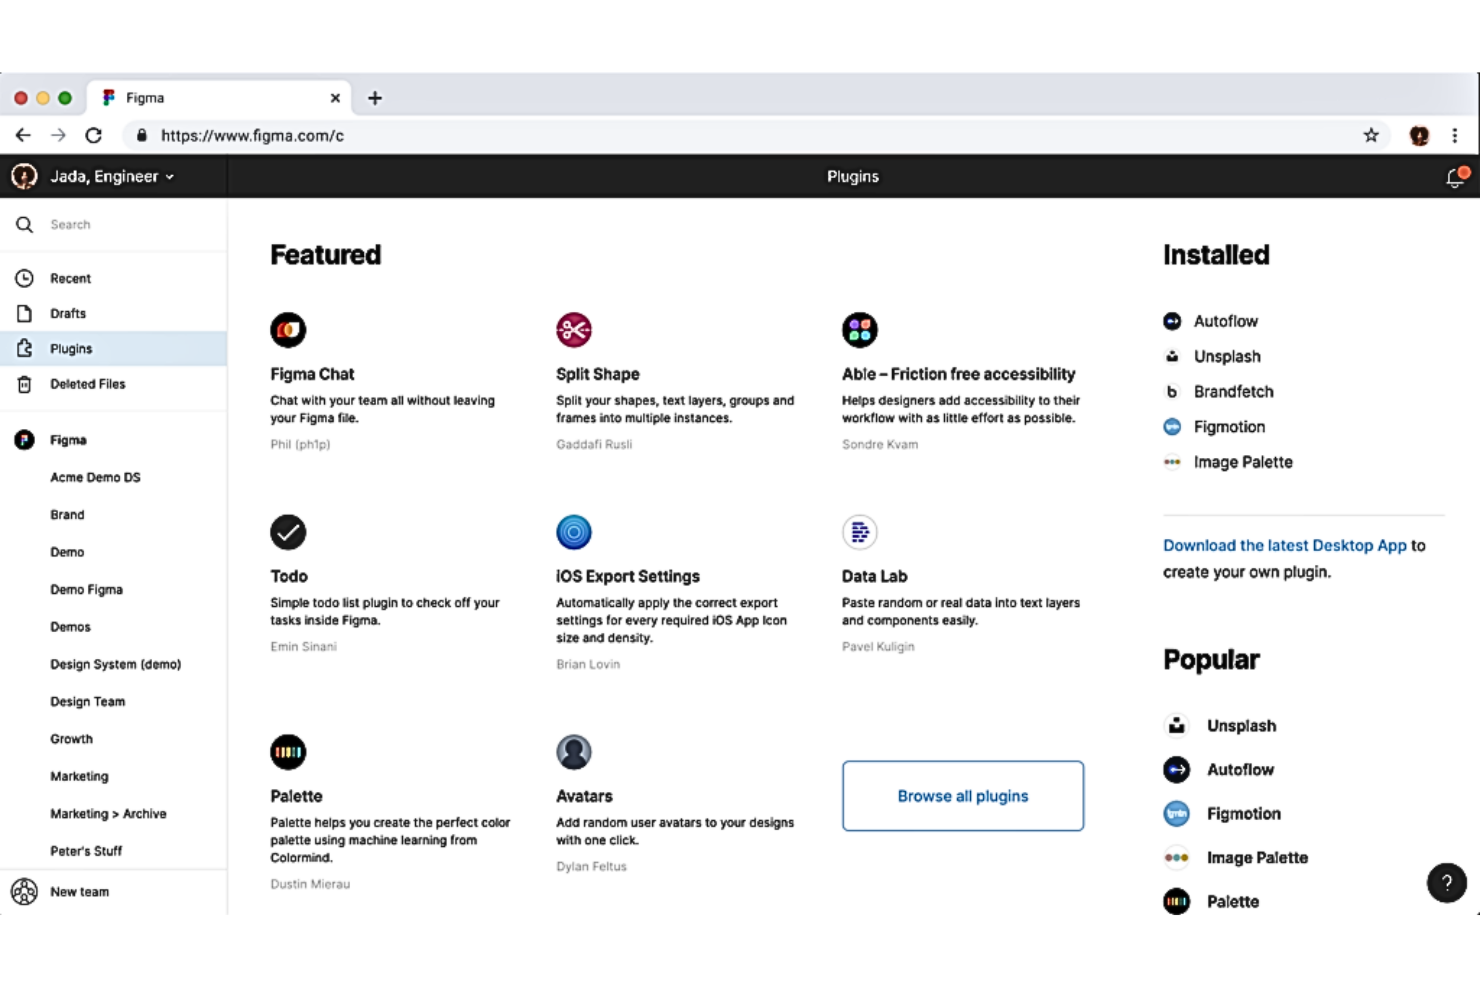Screen dimensions: 1480x987
Task: Click the Unsplash icon under Installed
Action: 1172,356
